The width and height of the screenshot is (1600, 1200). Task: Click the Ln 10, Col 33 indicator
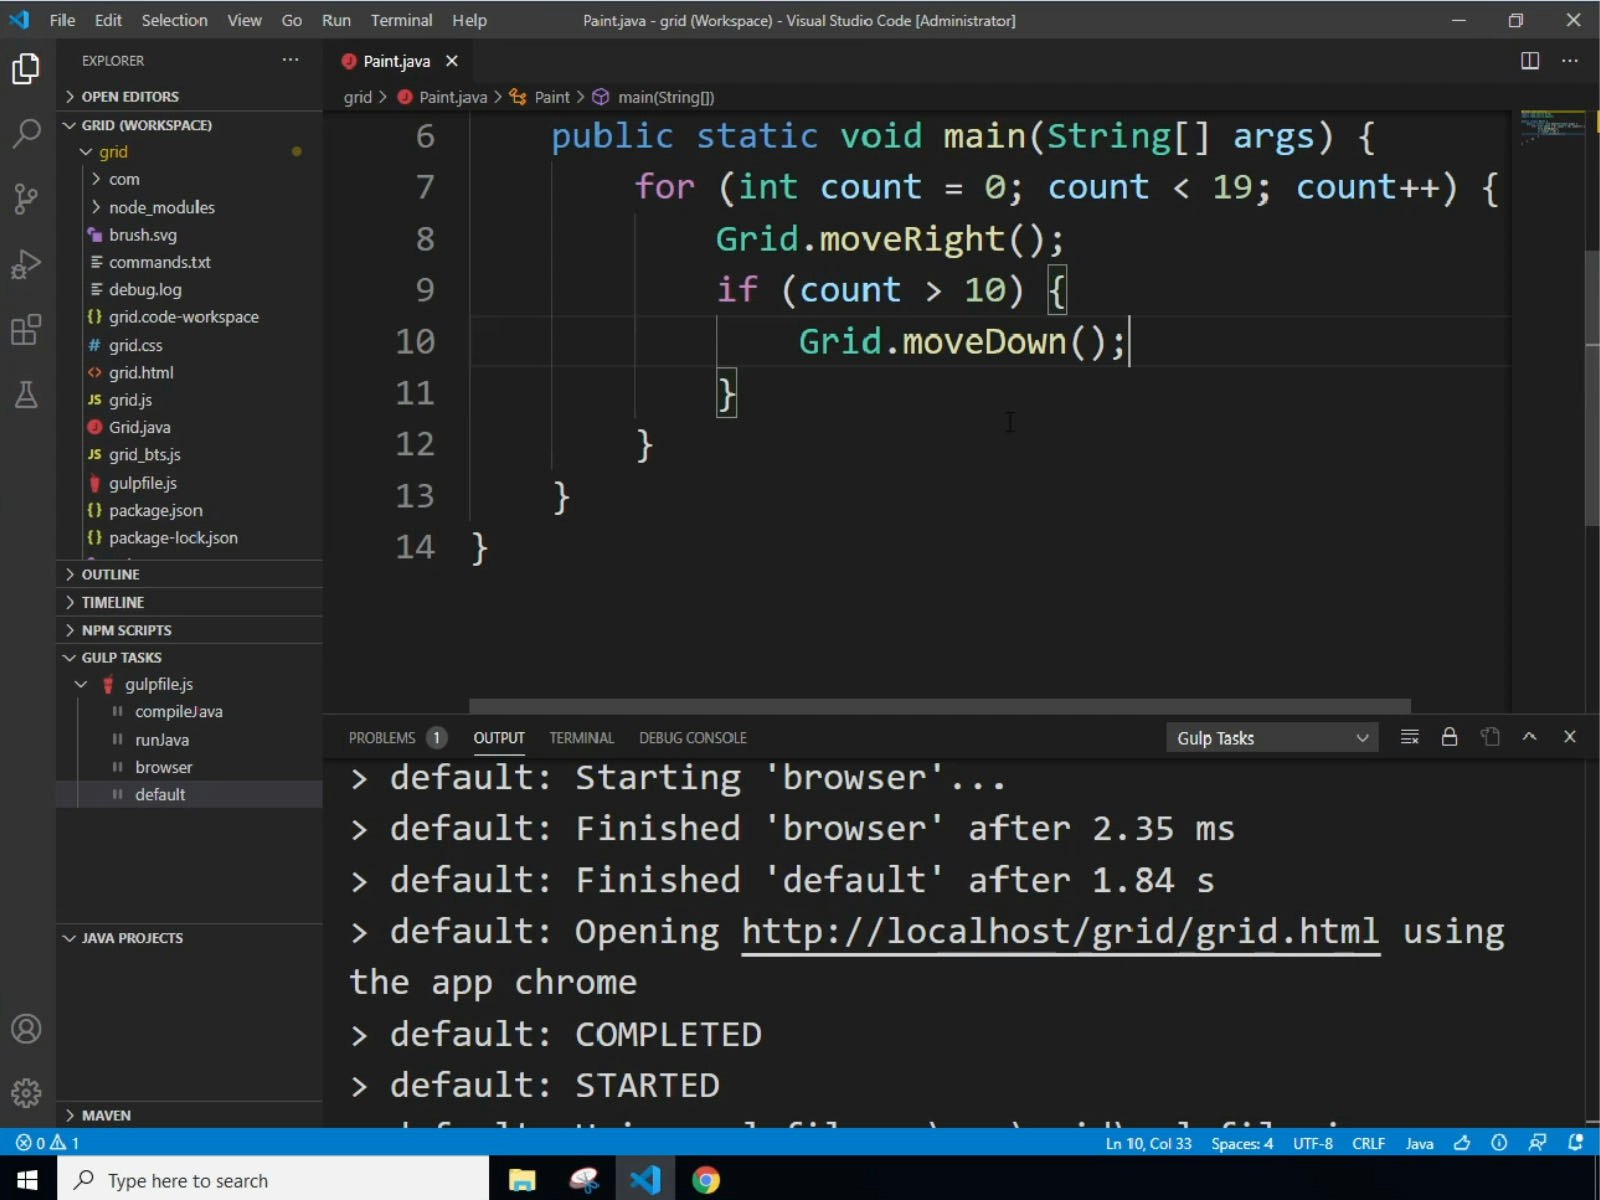1148,1143
